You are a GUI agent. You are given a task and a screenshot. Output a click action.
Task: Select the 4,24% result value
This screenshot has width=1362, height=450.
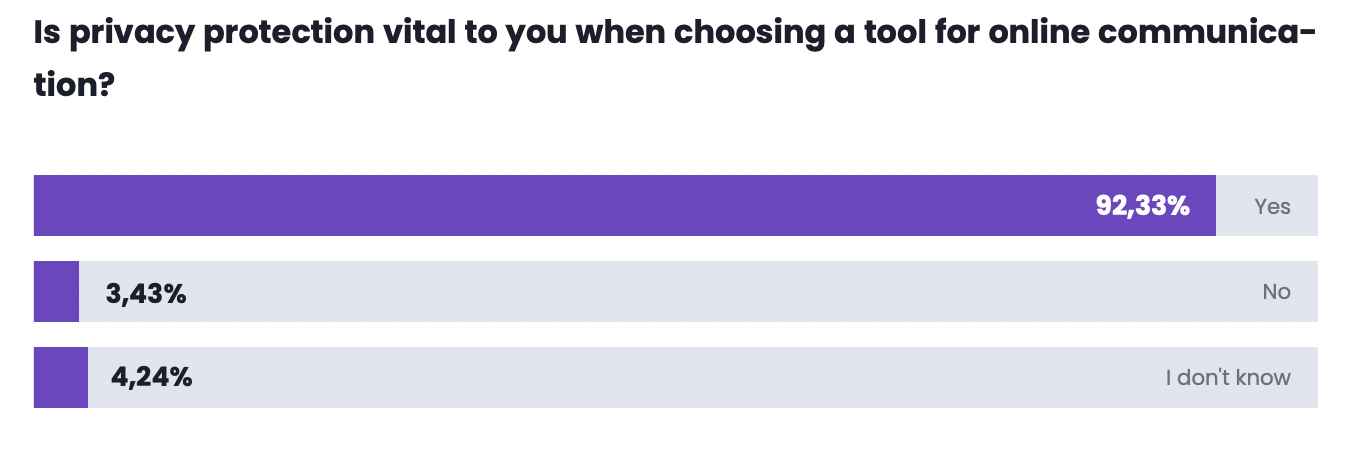click(x=152, y=378)
